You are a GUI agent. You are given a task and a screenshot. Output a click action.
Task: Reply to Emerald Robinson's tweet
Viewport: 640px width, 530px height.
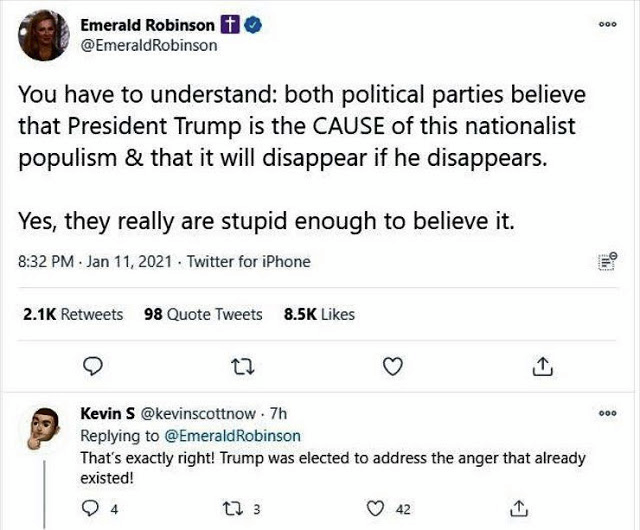[93, 367]
